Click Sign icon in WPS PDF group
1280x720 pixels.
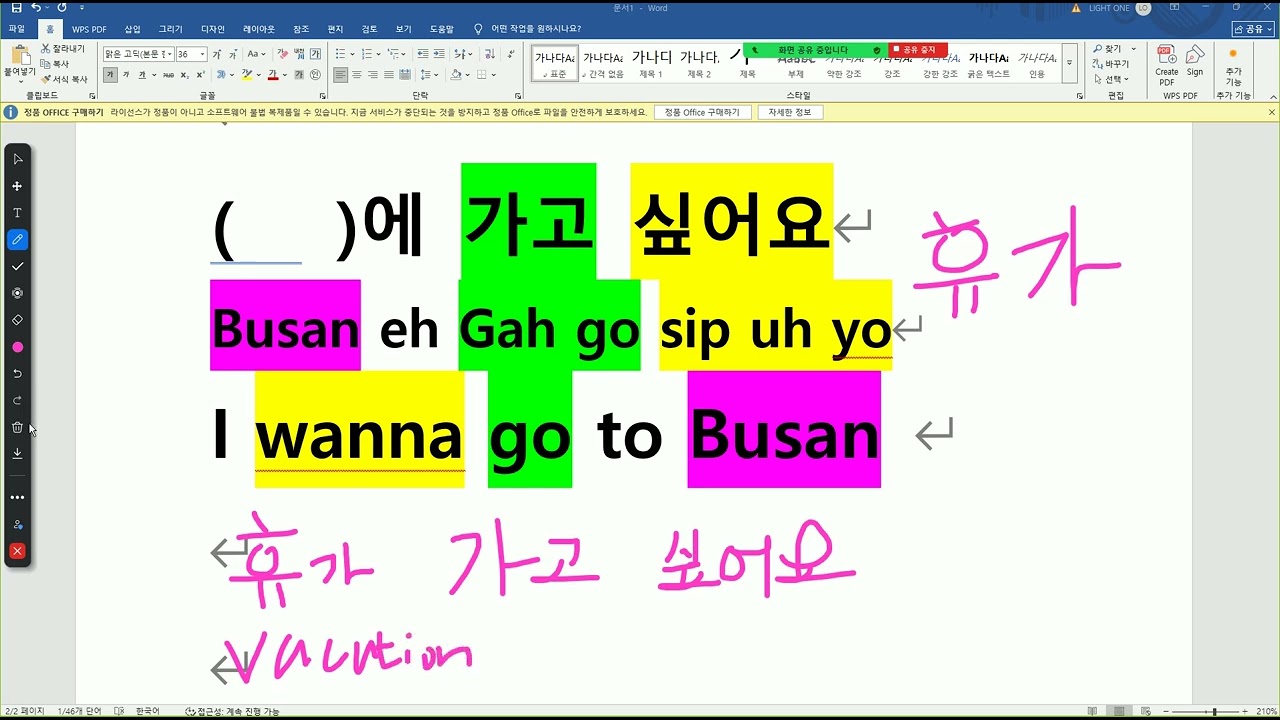[x=1195, y=61]
